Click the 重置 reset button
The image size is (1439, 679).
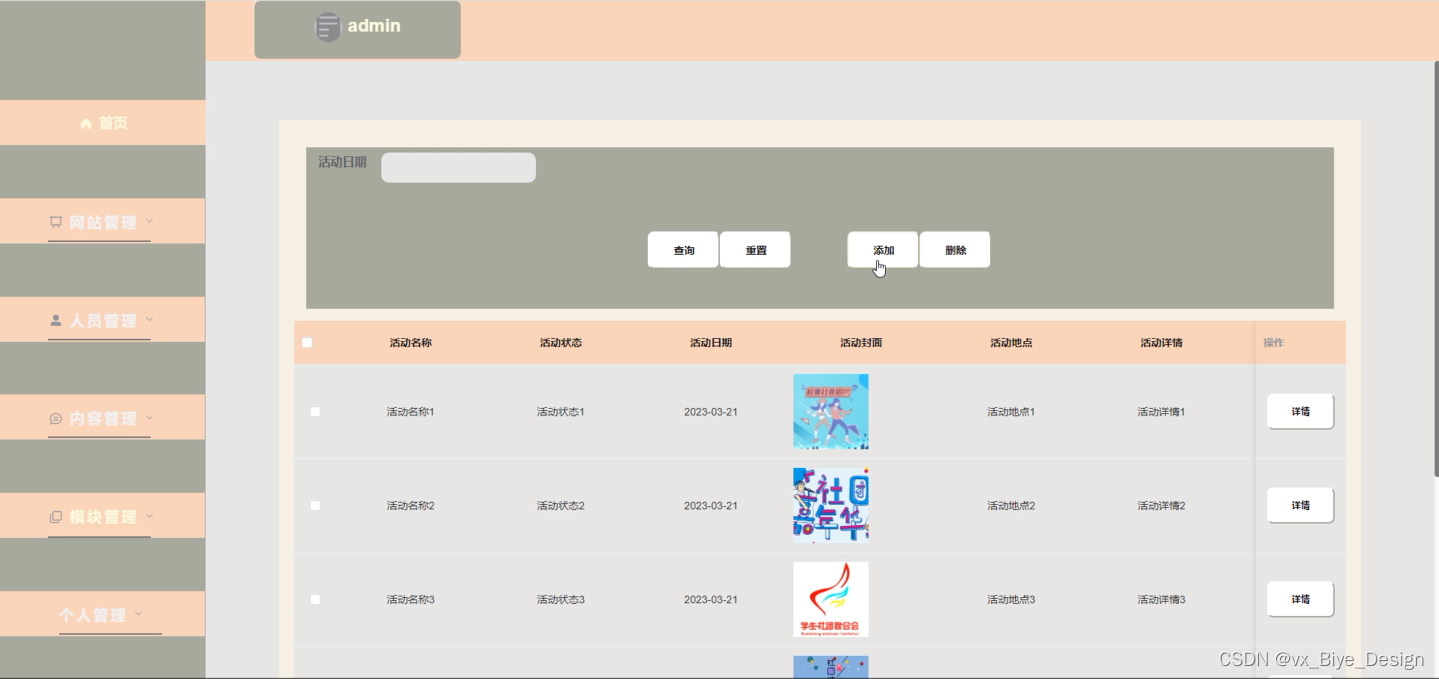pyautogui.click(x=755, y=250)
